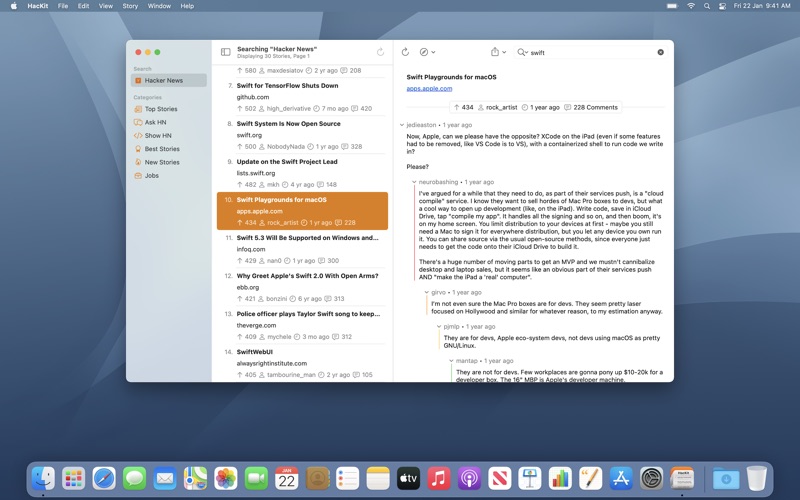Clear the search field text
This screenshot has height=500, width=800.
coord(660,52)
